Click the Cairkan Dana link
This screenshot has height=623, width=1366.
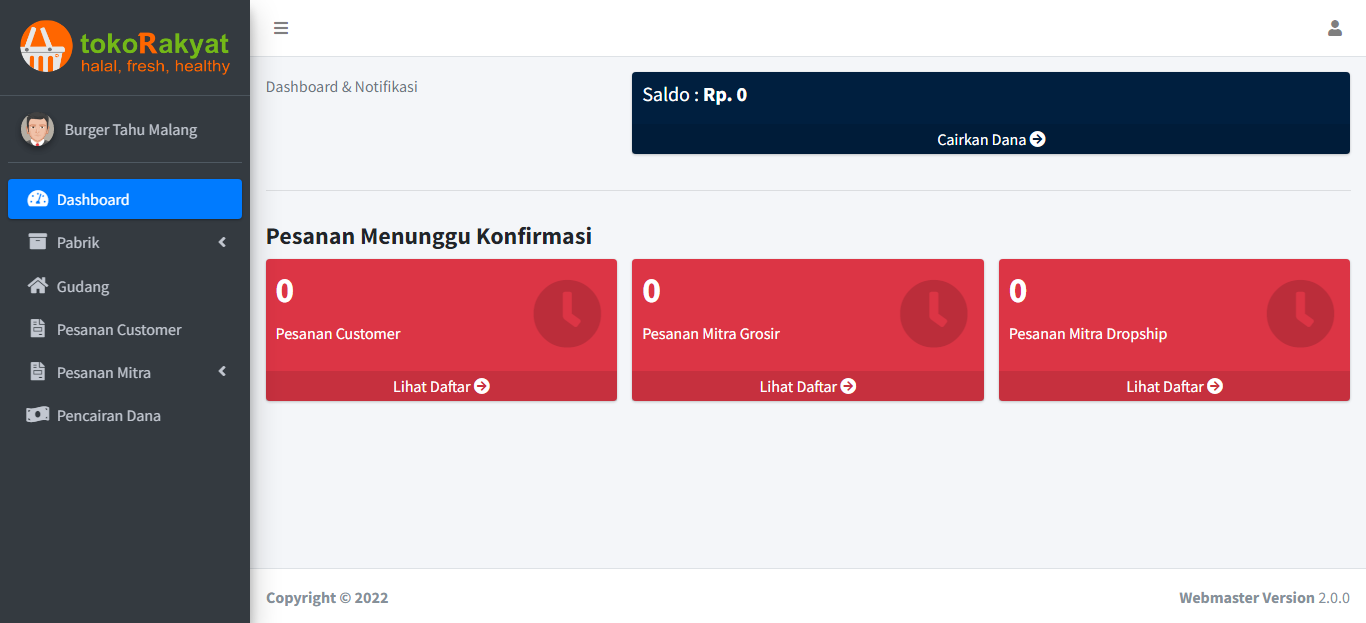(990, 140)
